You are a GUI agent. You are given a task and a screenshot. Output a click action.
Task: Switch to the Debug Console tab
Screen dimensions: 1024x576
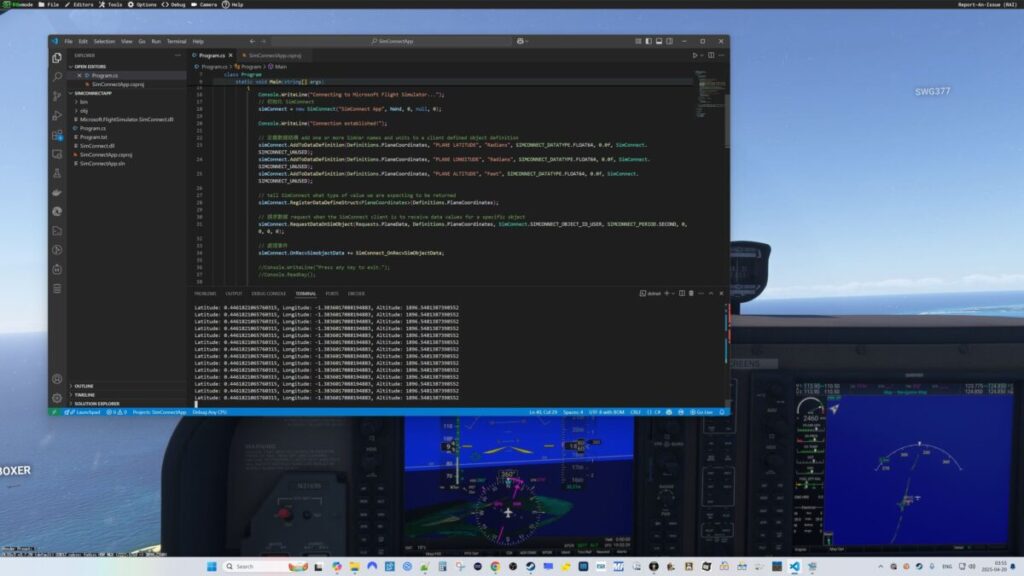click(x=268, y=294)
